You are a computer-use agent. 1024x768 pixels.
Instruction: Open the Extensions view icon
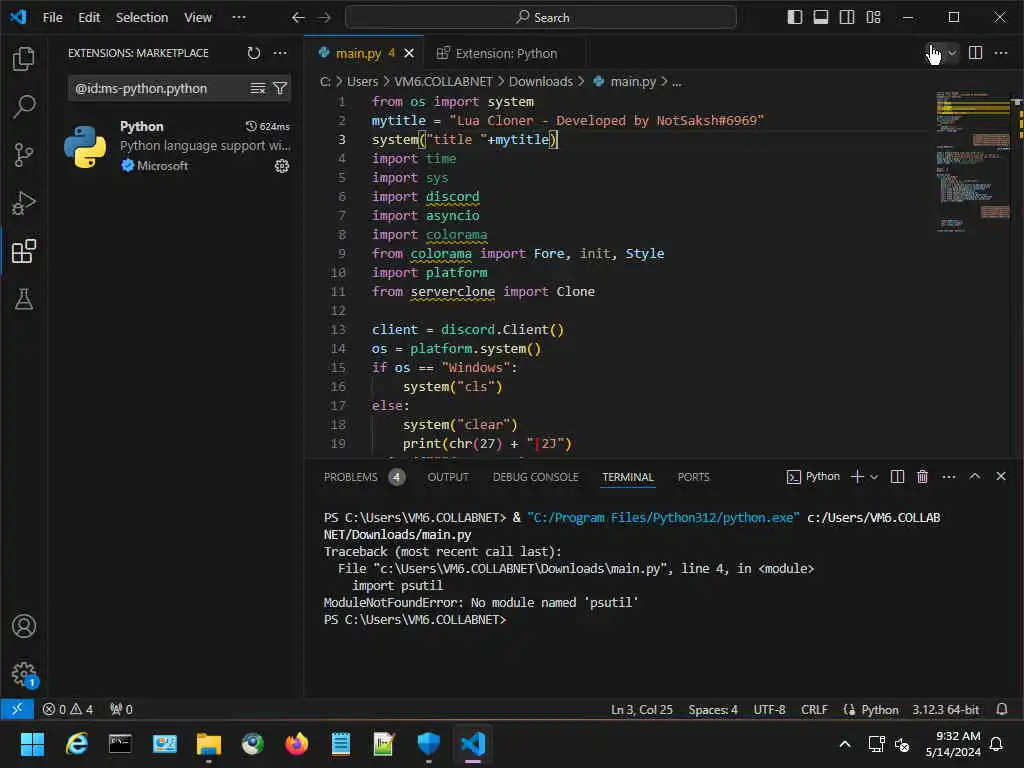point(24,251)
